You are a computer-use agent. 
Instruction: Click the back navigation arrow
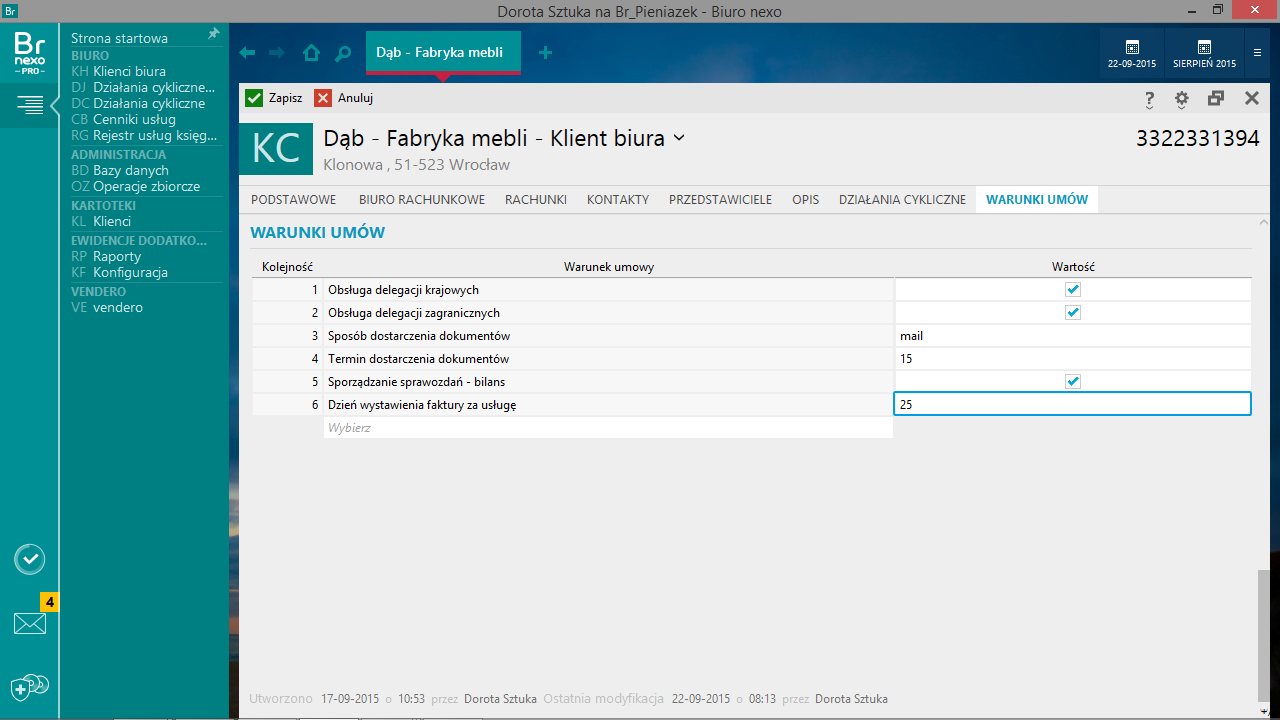247,53
